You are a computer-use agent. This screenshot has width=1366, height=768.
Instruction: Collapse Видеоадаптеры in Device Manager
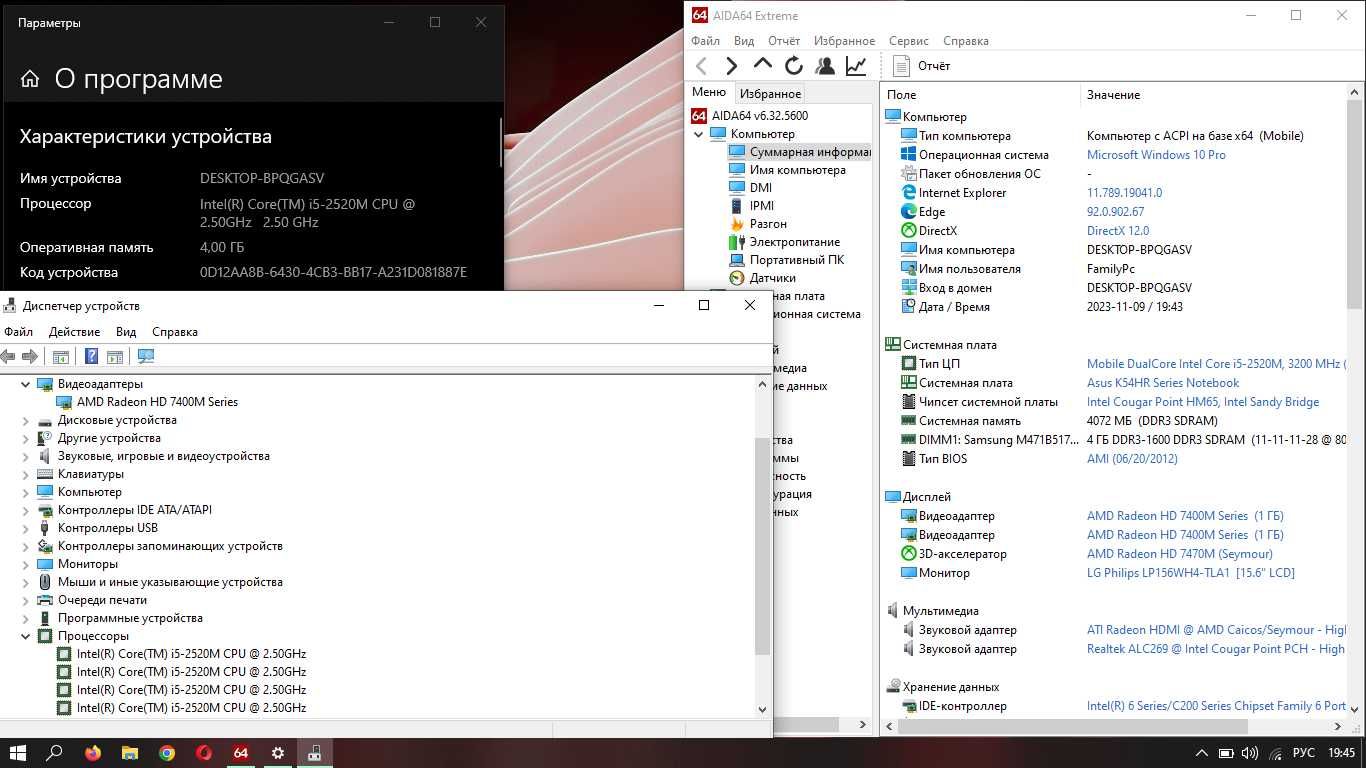pos(26,384)
